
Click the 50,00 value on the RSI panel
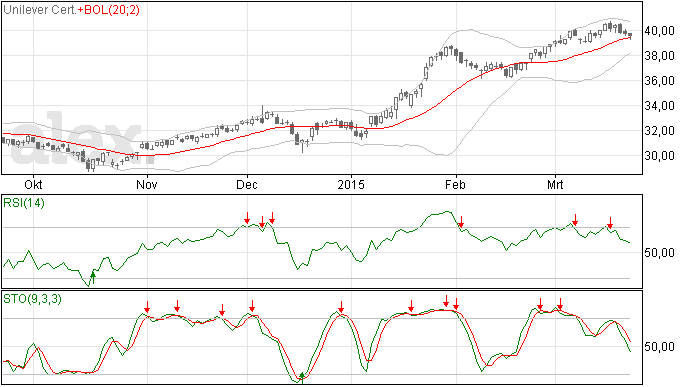coord(659,253)
